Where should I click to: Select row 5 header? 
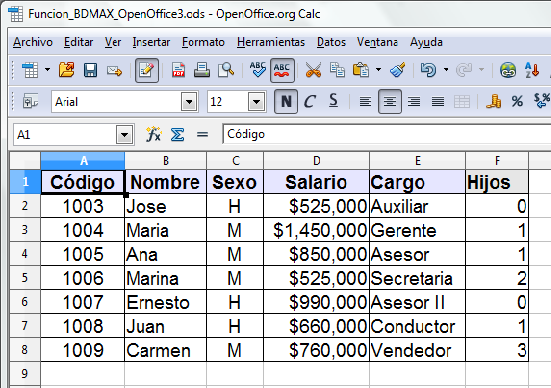25,278
